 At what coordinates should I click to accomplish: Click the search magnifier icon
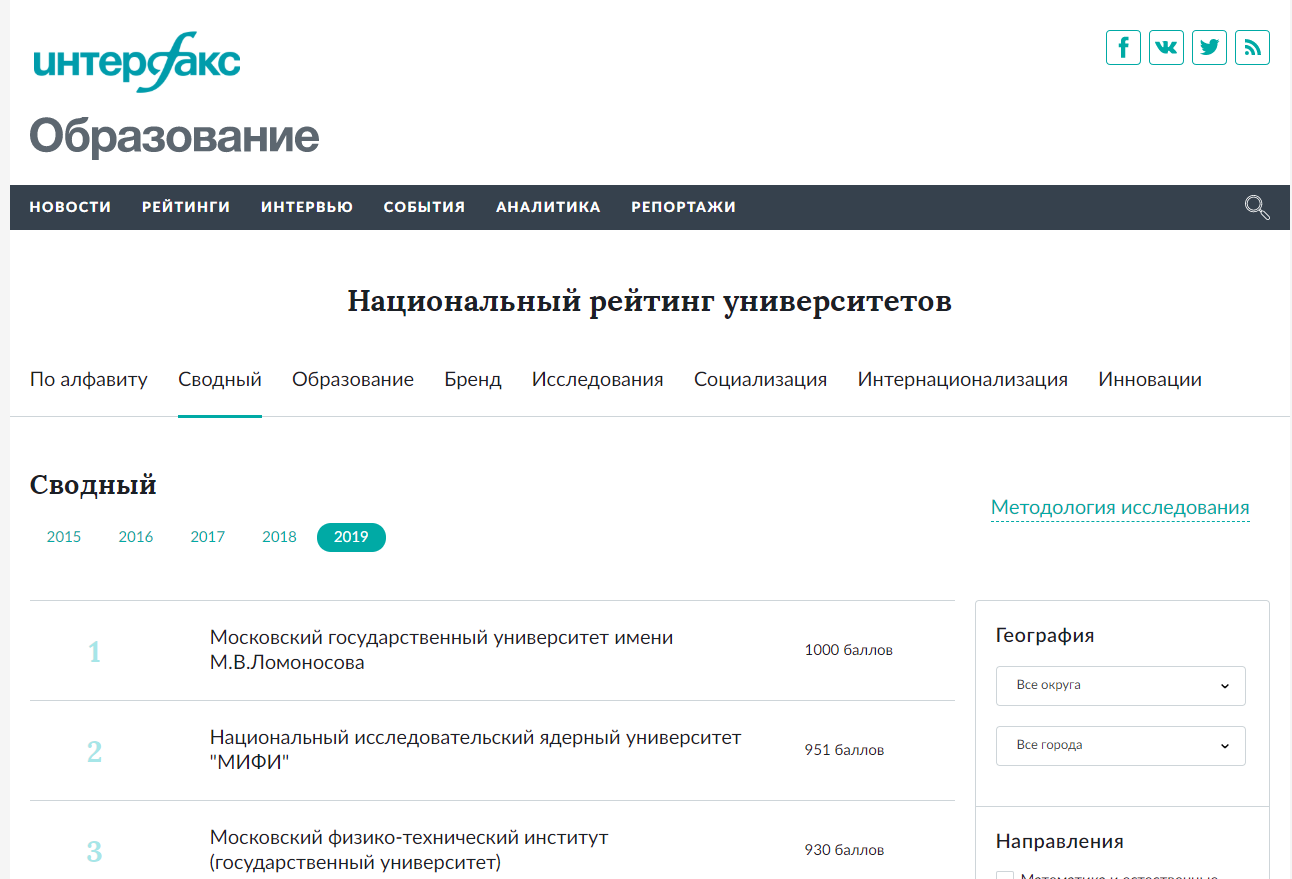pyautogui.click(x=1256, y=207)
